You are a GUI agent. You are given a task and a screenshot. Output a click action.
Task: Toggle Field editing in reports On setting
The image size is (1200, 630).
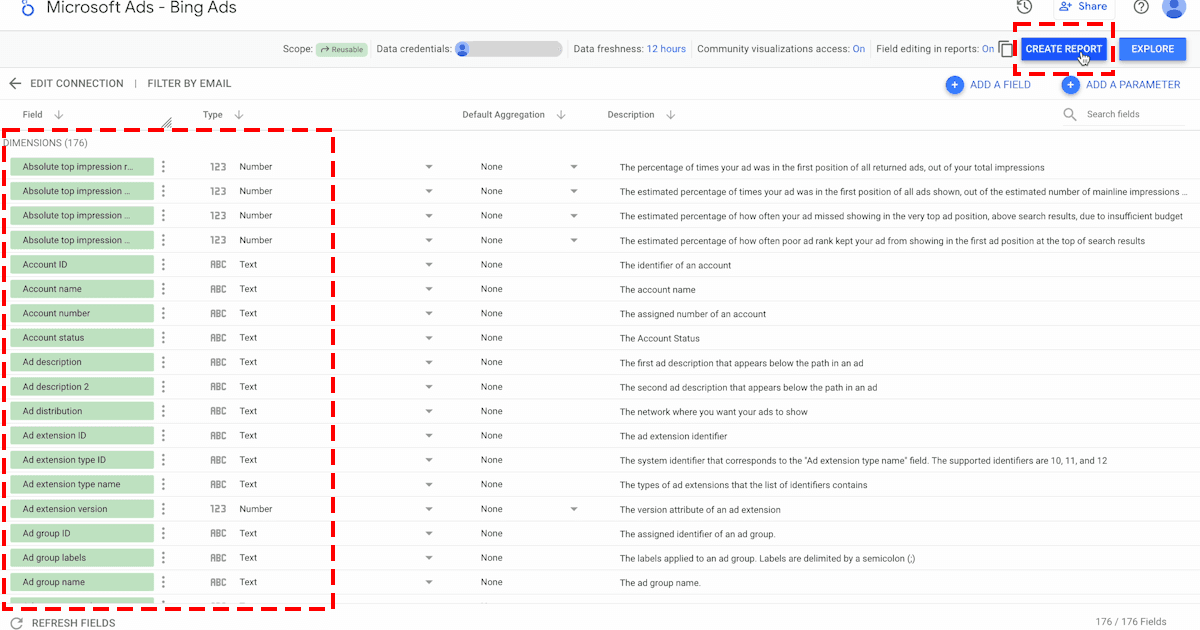[987, 49]
